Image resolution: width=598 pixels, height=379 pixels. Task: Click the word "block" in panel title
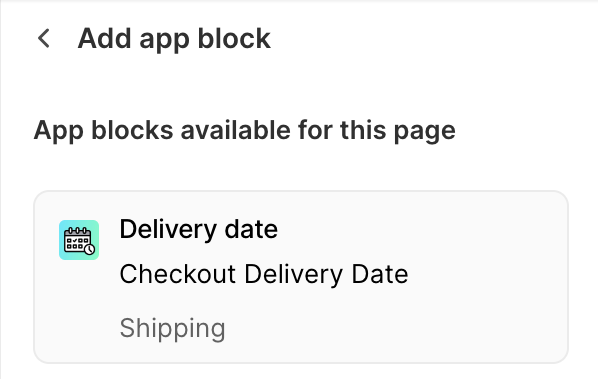click(234, 39)
